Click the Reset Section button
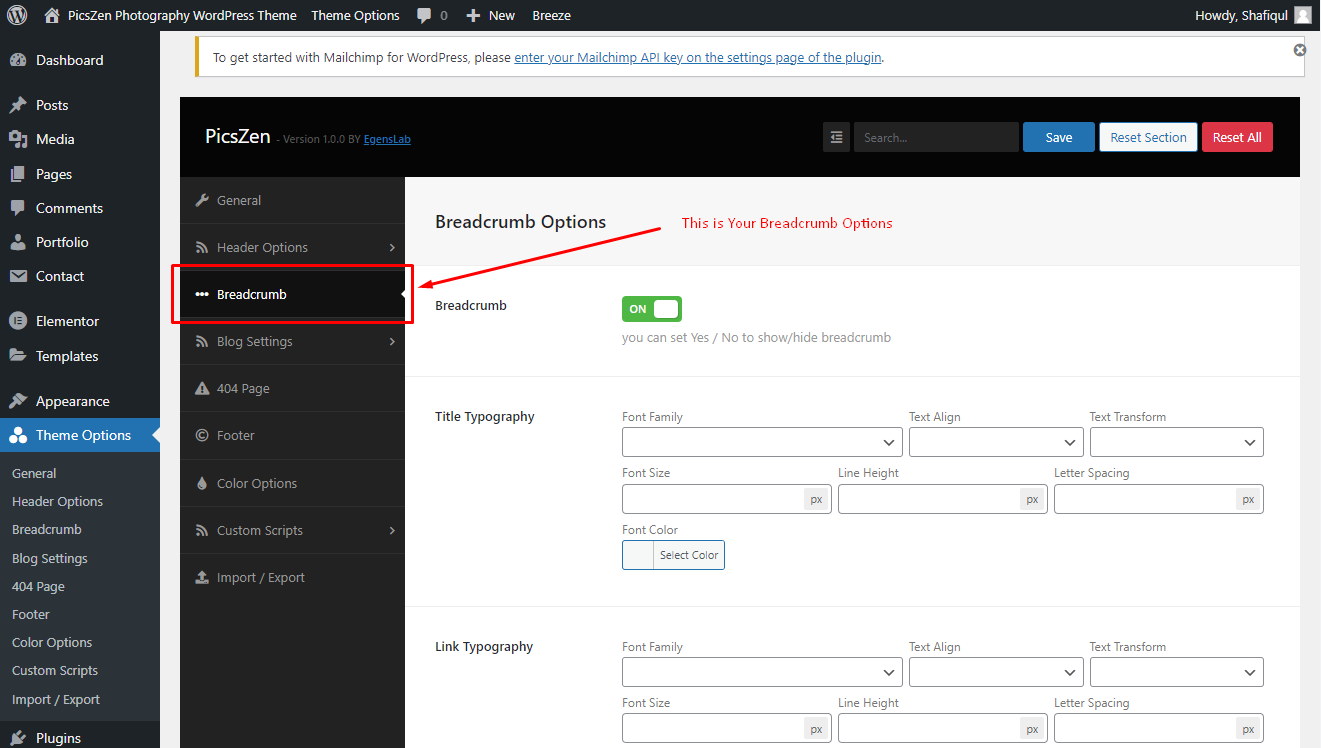Image resolution: width=1321 pixels, height=748 pixels. pos(1148,137)
